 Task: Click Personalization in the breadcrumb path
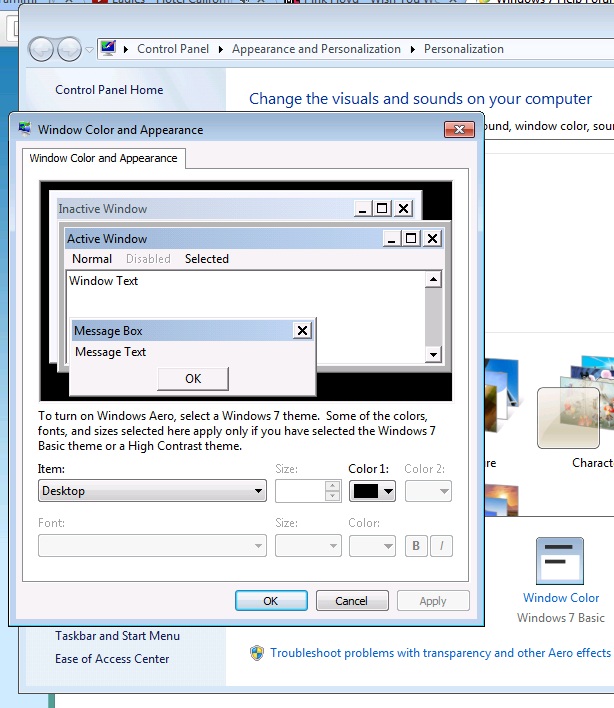coord(464,49)
